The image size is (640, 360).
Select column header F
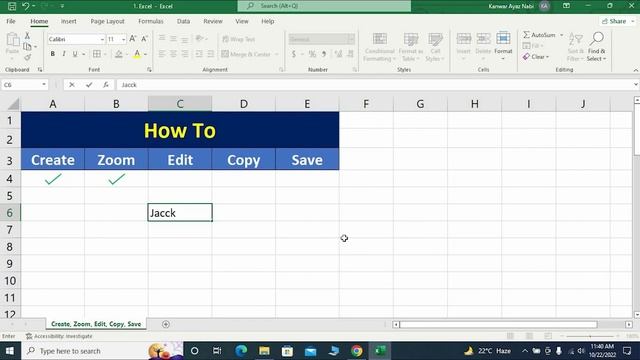366,104
